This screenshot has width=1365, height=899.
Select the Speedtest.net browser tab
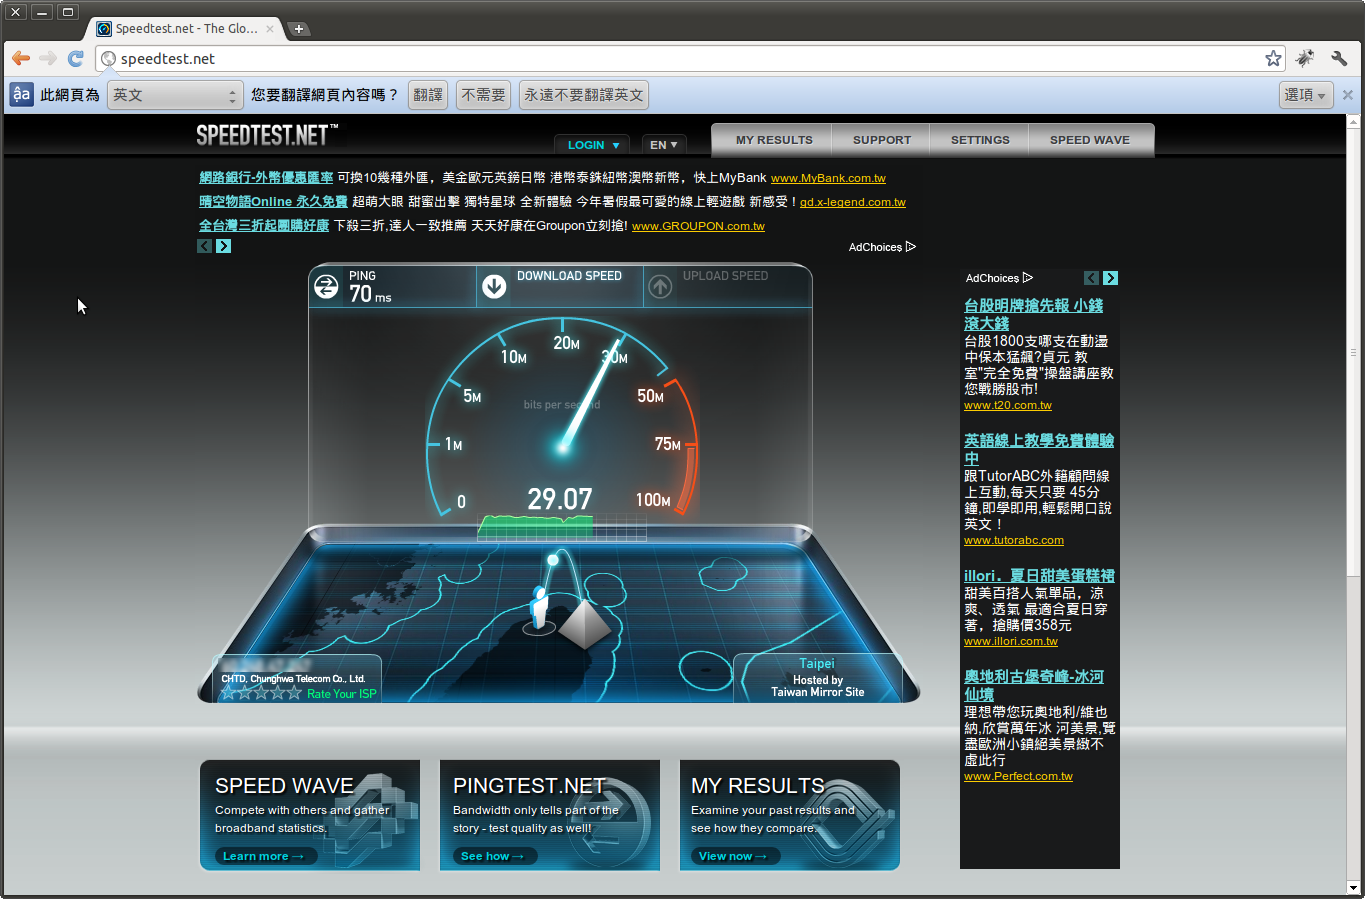coord(185,29)
